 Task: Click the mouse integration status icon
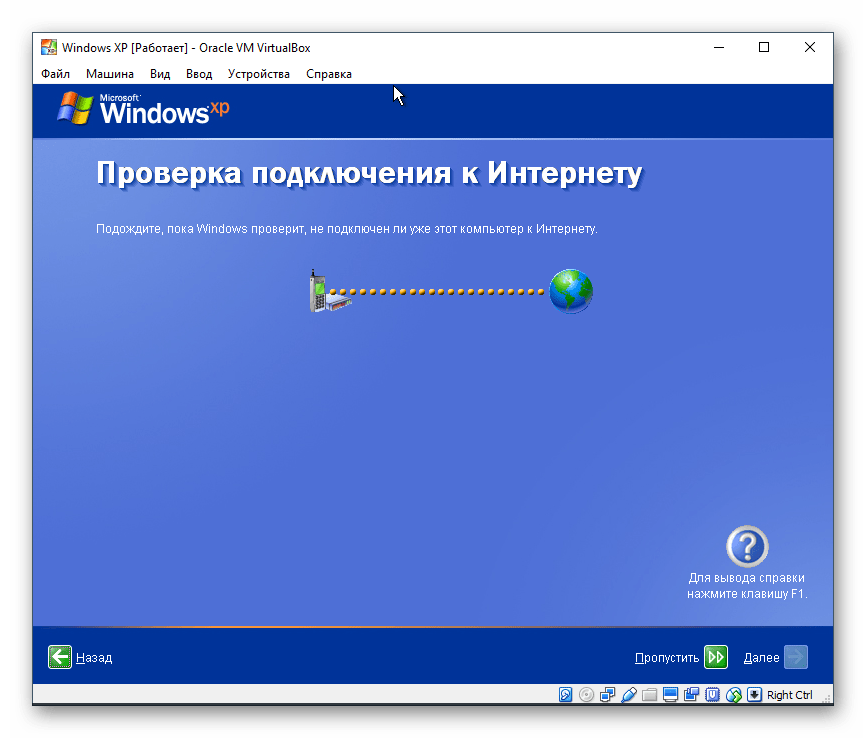[733, 694]
